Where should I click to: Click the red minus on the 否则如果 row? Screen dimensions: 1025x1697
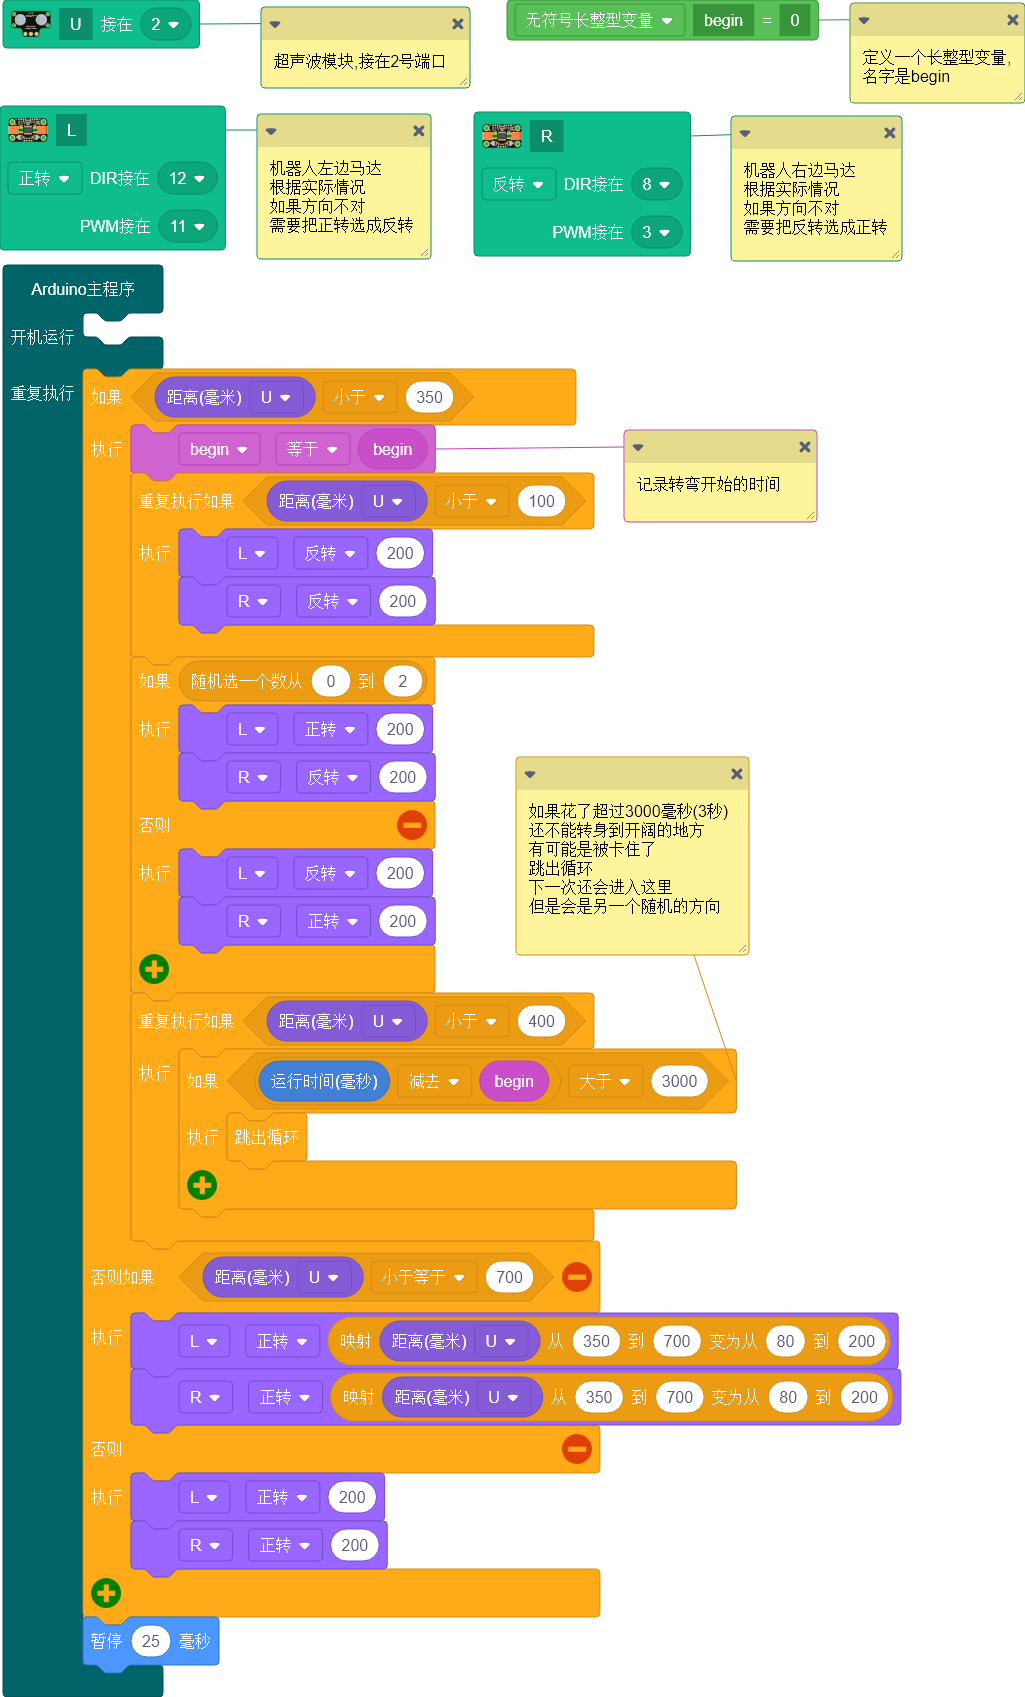pyautogui.click(x=577, y=1277)
